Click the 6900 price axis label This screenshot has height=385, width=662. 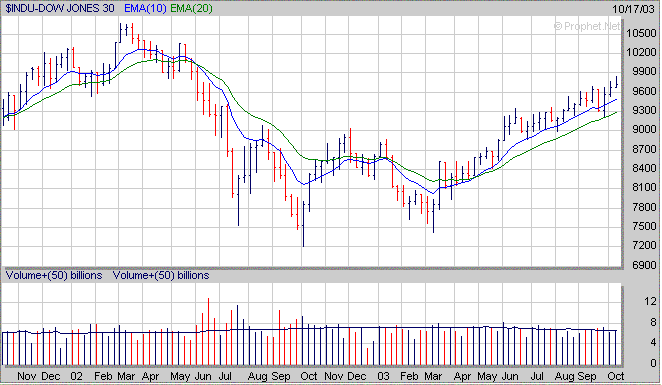point(644,265)
